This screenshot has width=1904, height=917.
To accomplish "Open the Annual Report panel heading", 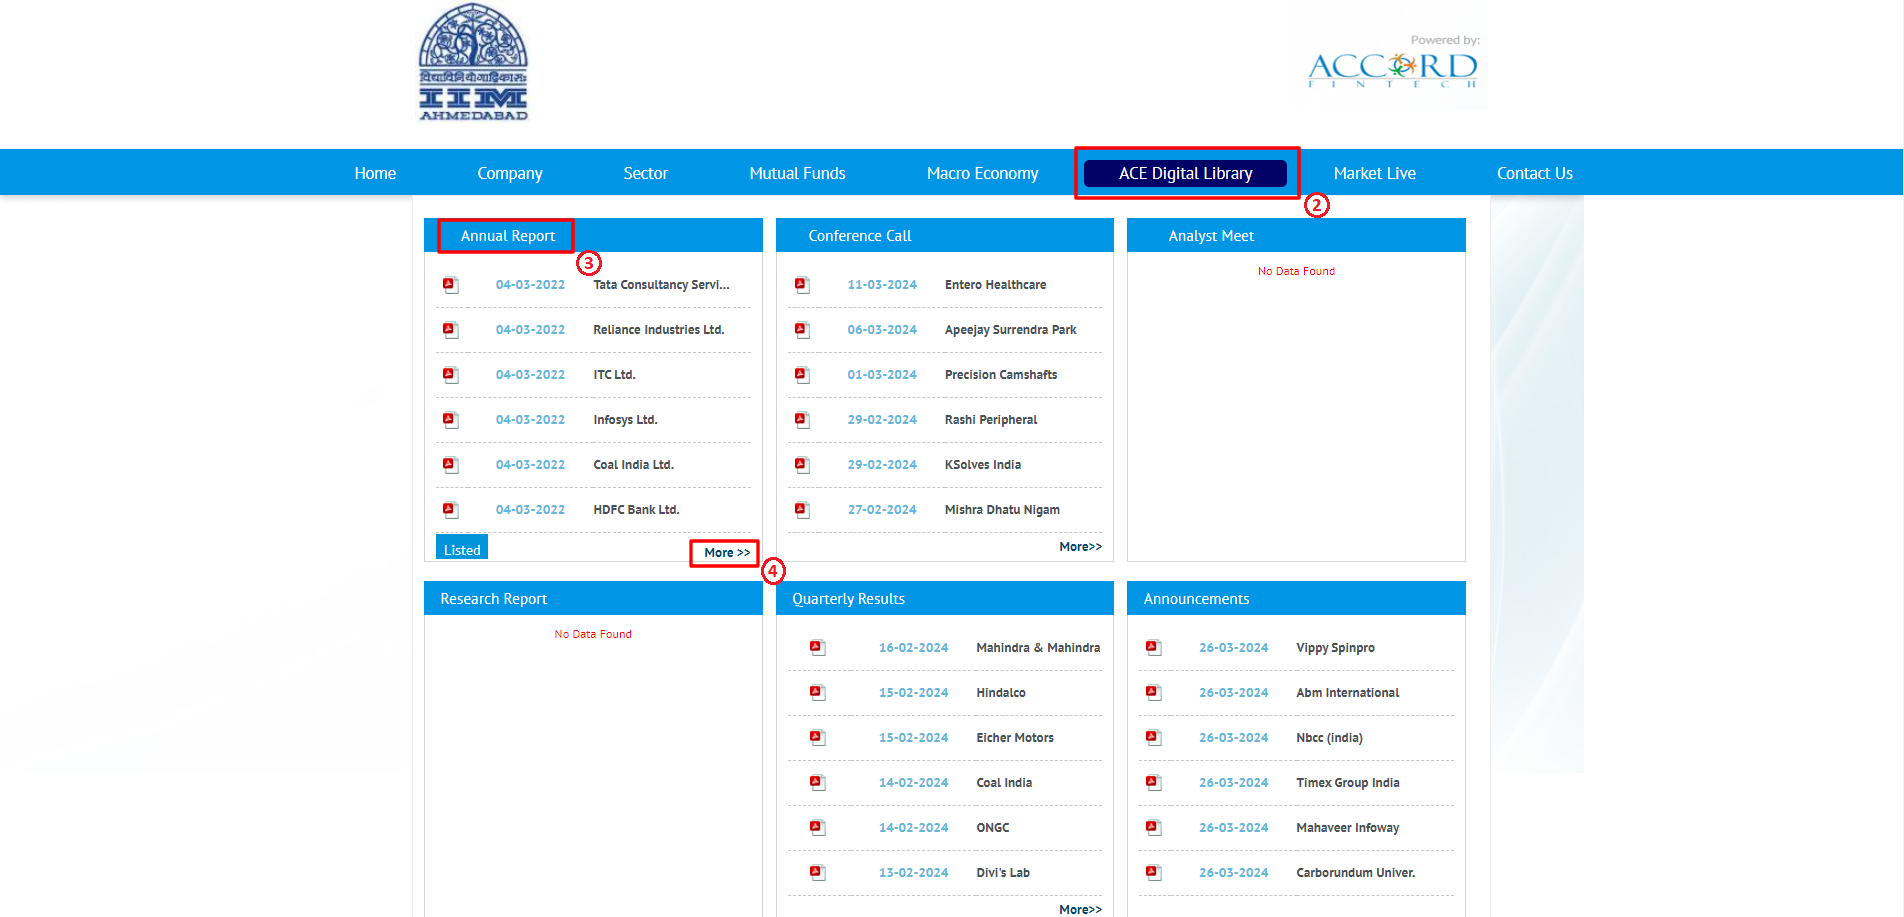I will coord(508,236).
